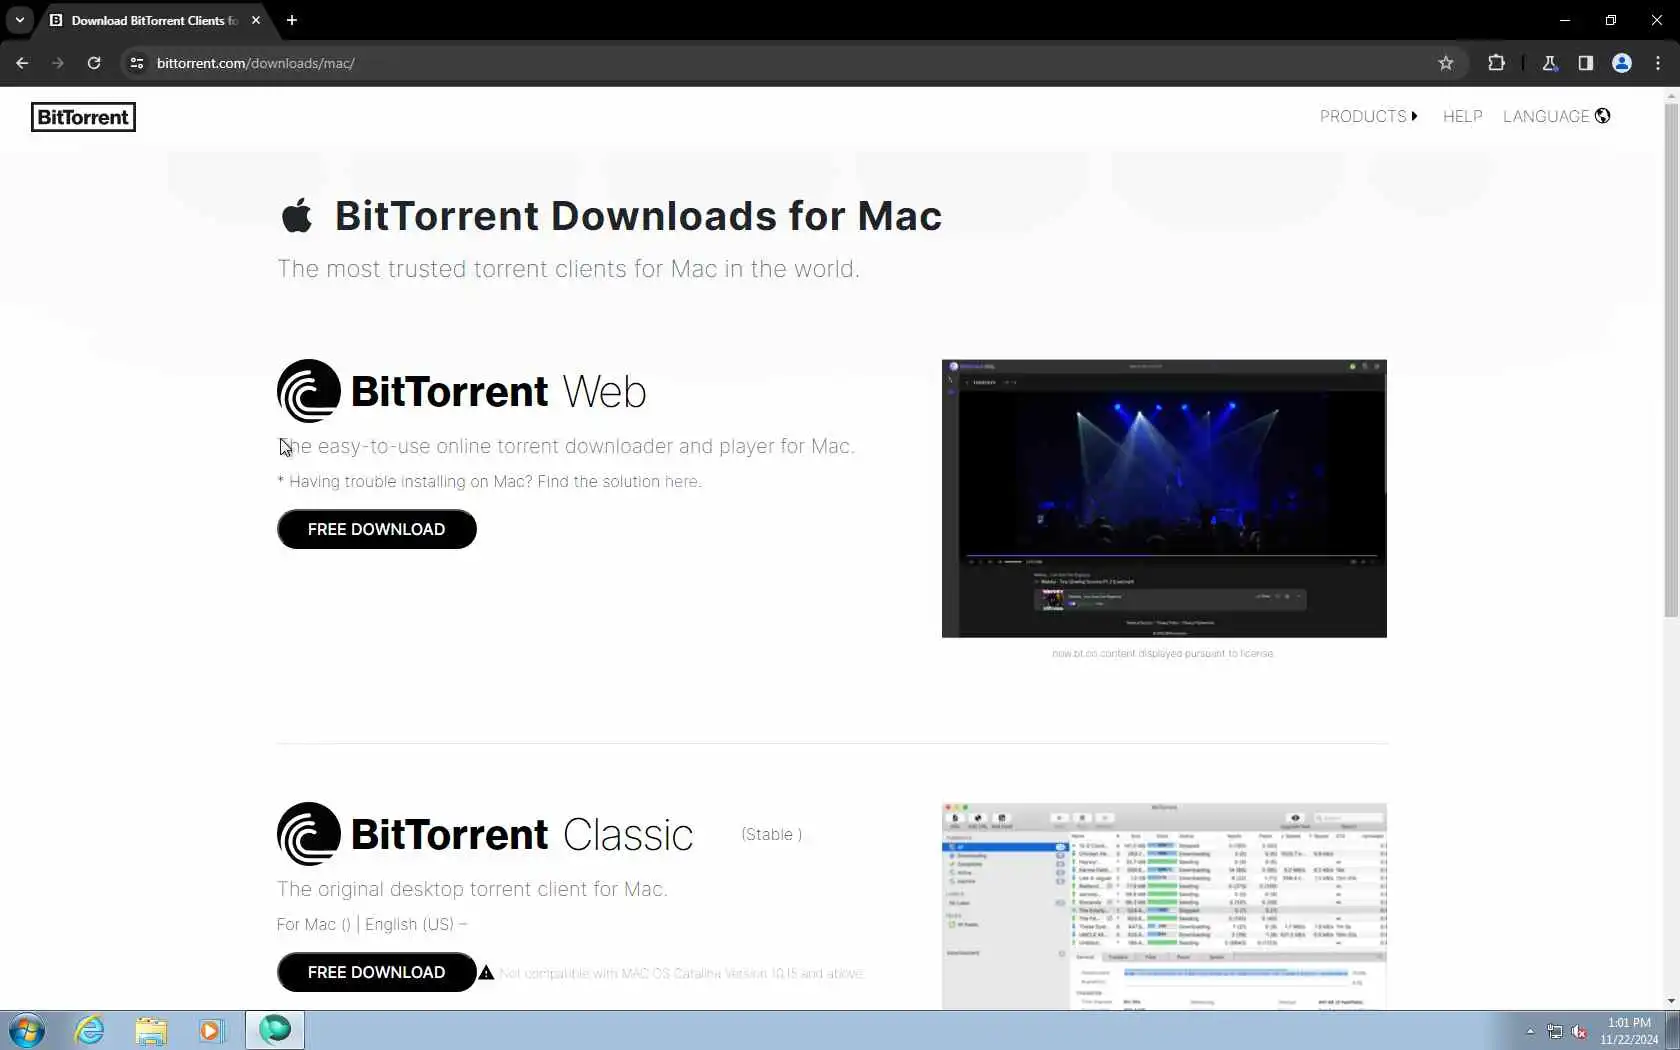1680x1050 pixels.
Task: Click the Catalina compatibility warning icon
Action: tap(486, 973)
